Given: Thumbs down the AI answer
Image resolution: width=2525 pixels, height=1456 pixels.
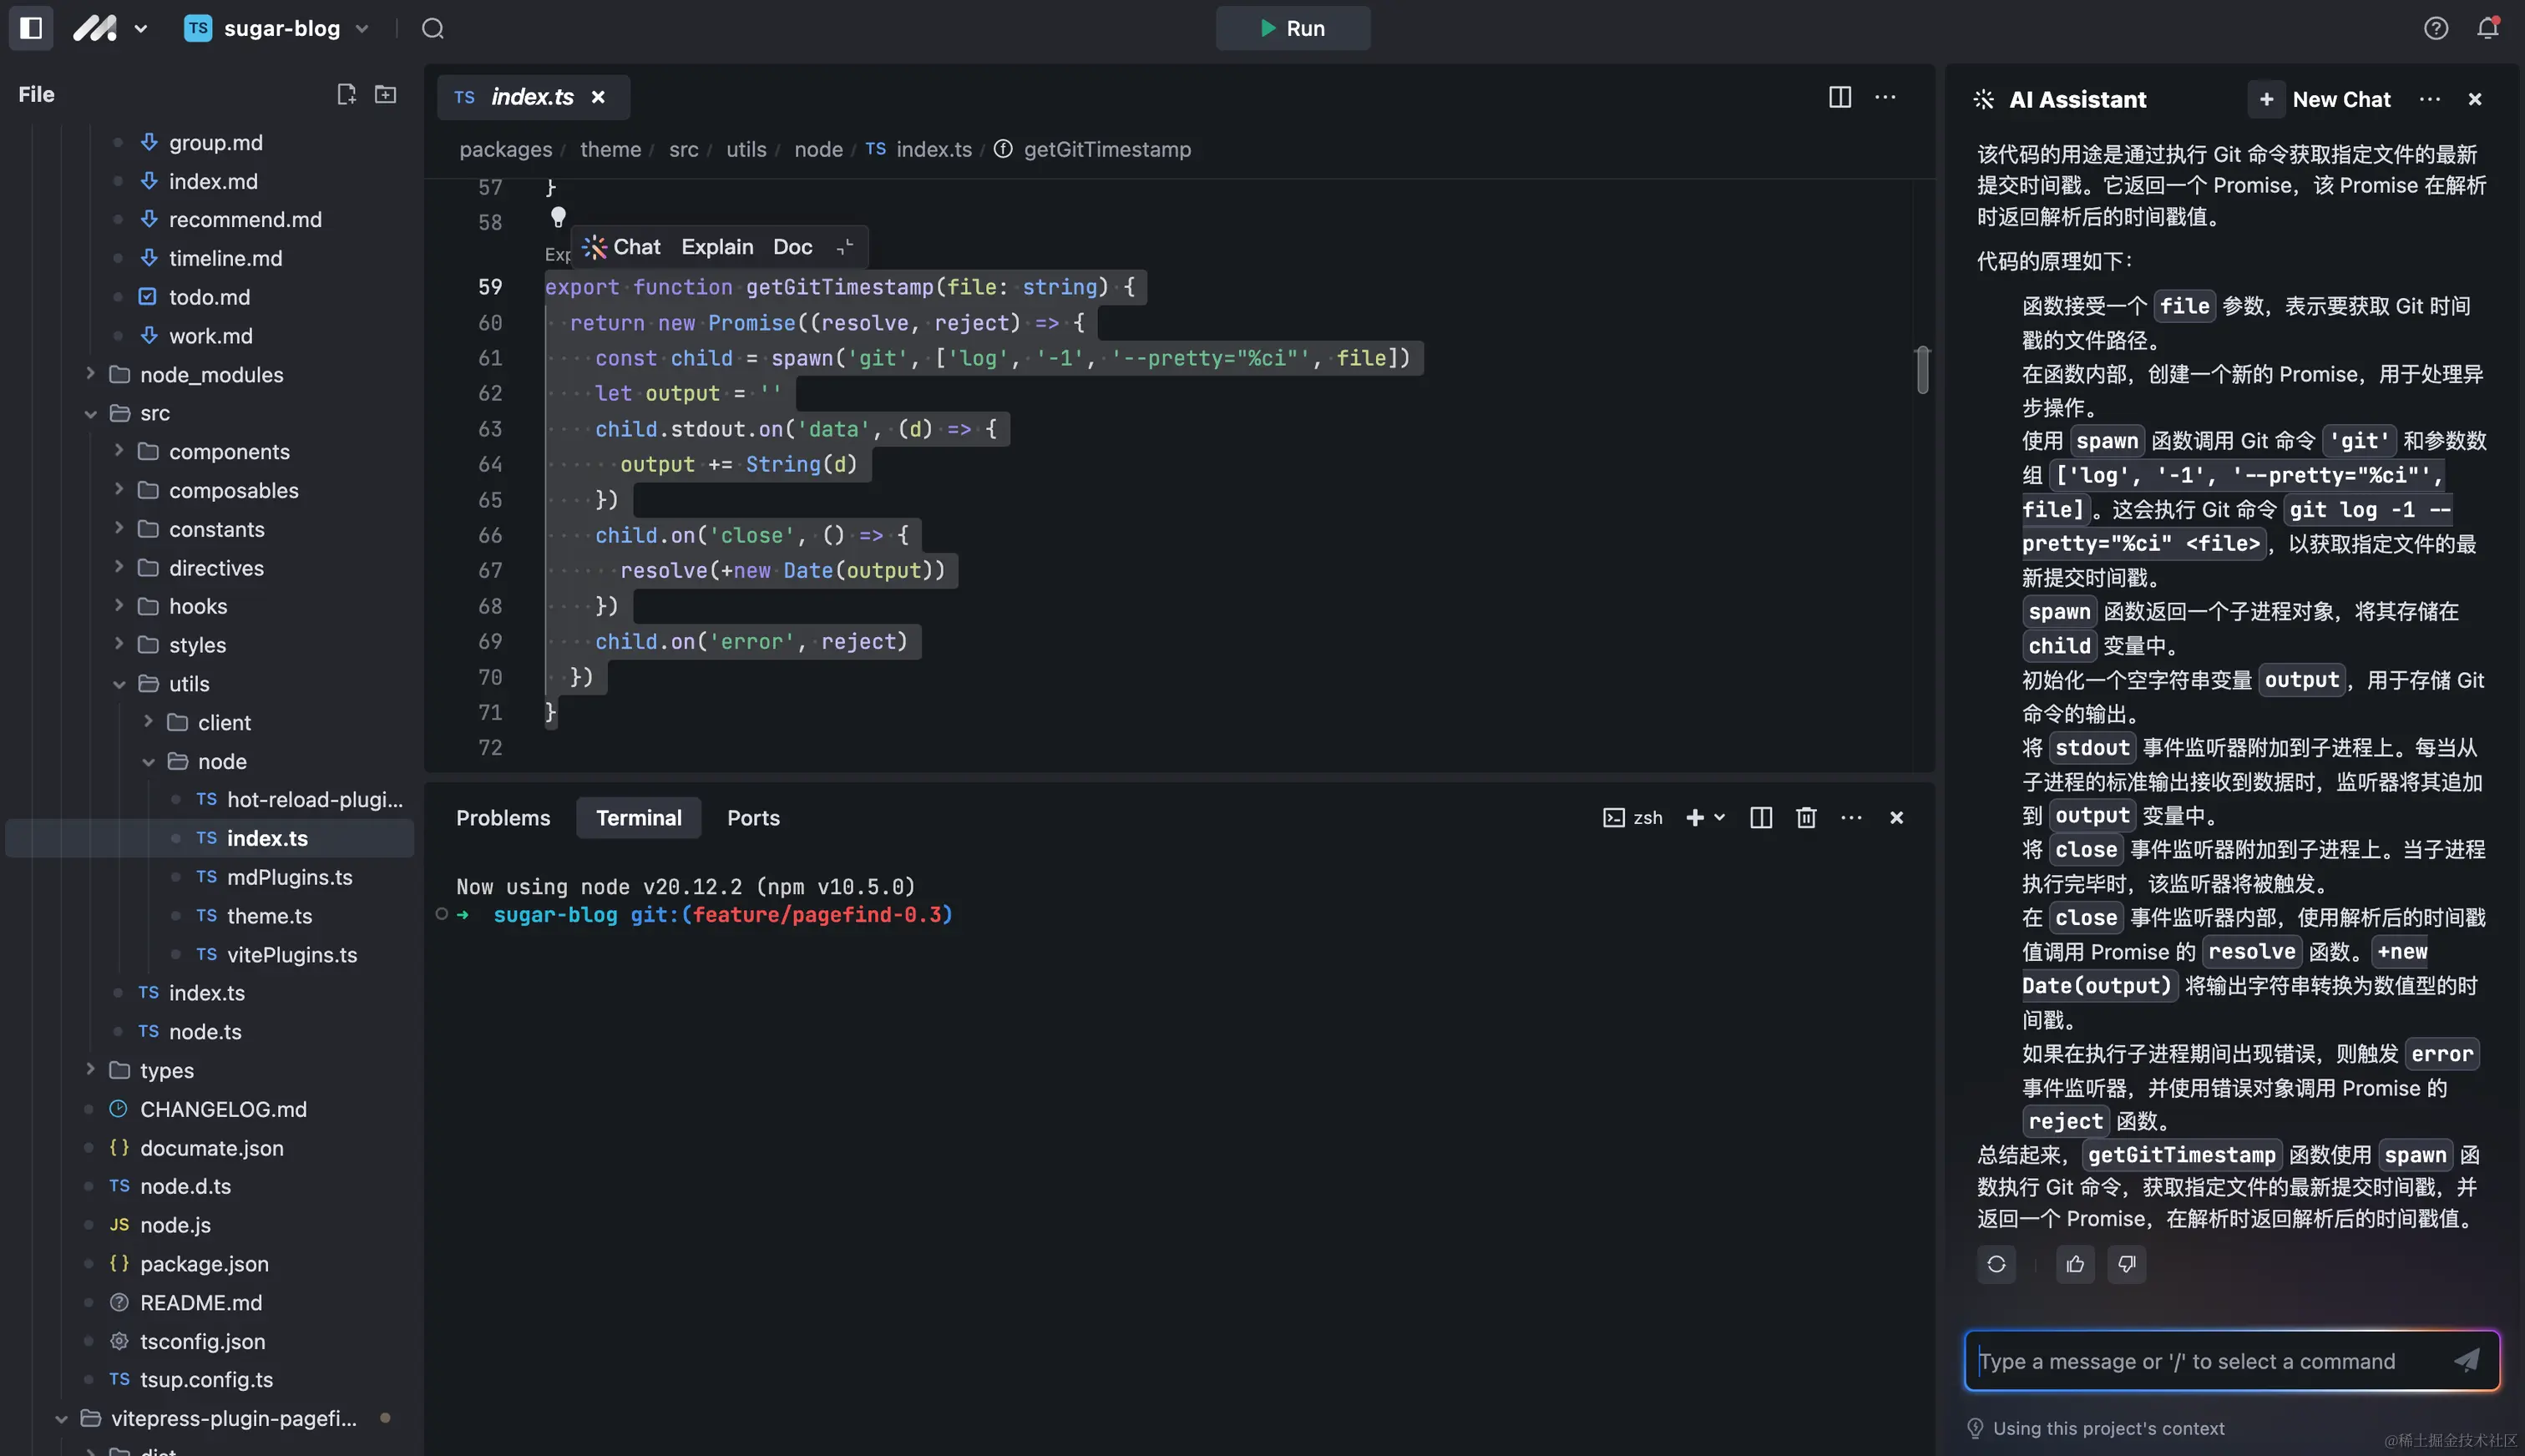Looking at the screenshot, I should point(2126,1264).
